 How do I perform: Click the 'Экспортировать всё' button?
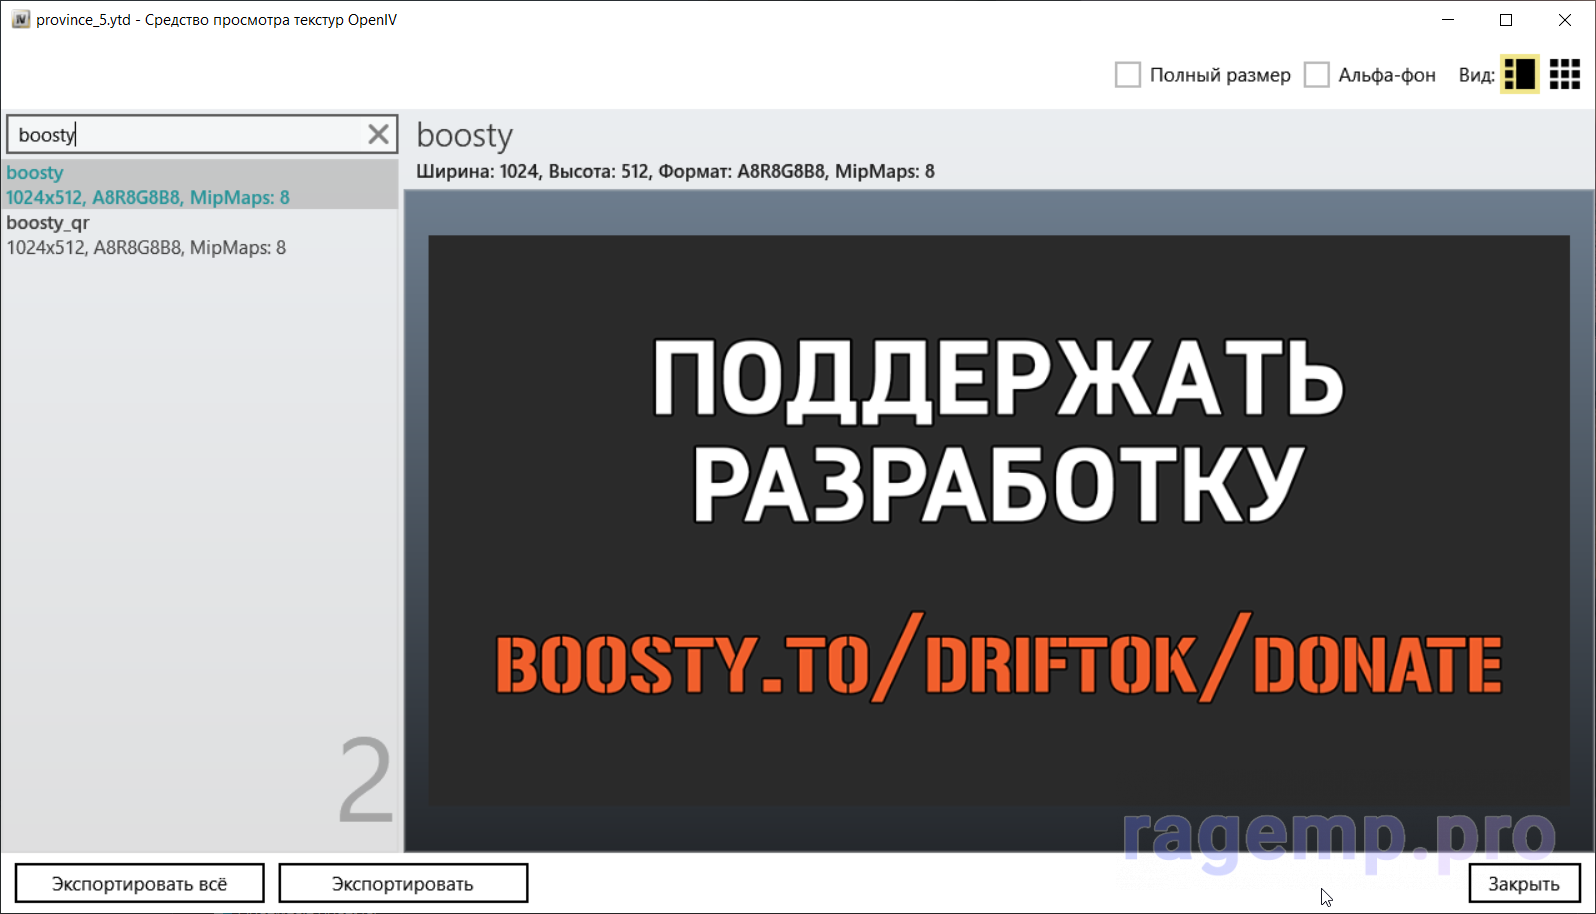tap(139, 883)
